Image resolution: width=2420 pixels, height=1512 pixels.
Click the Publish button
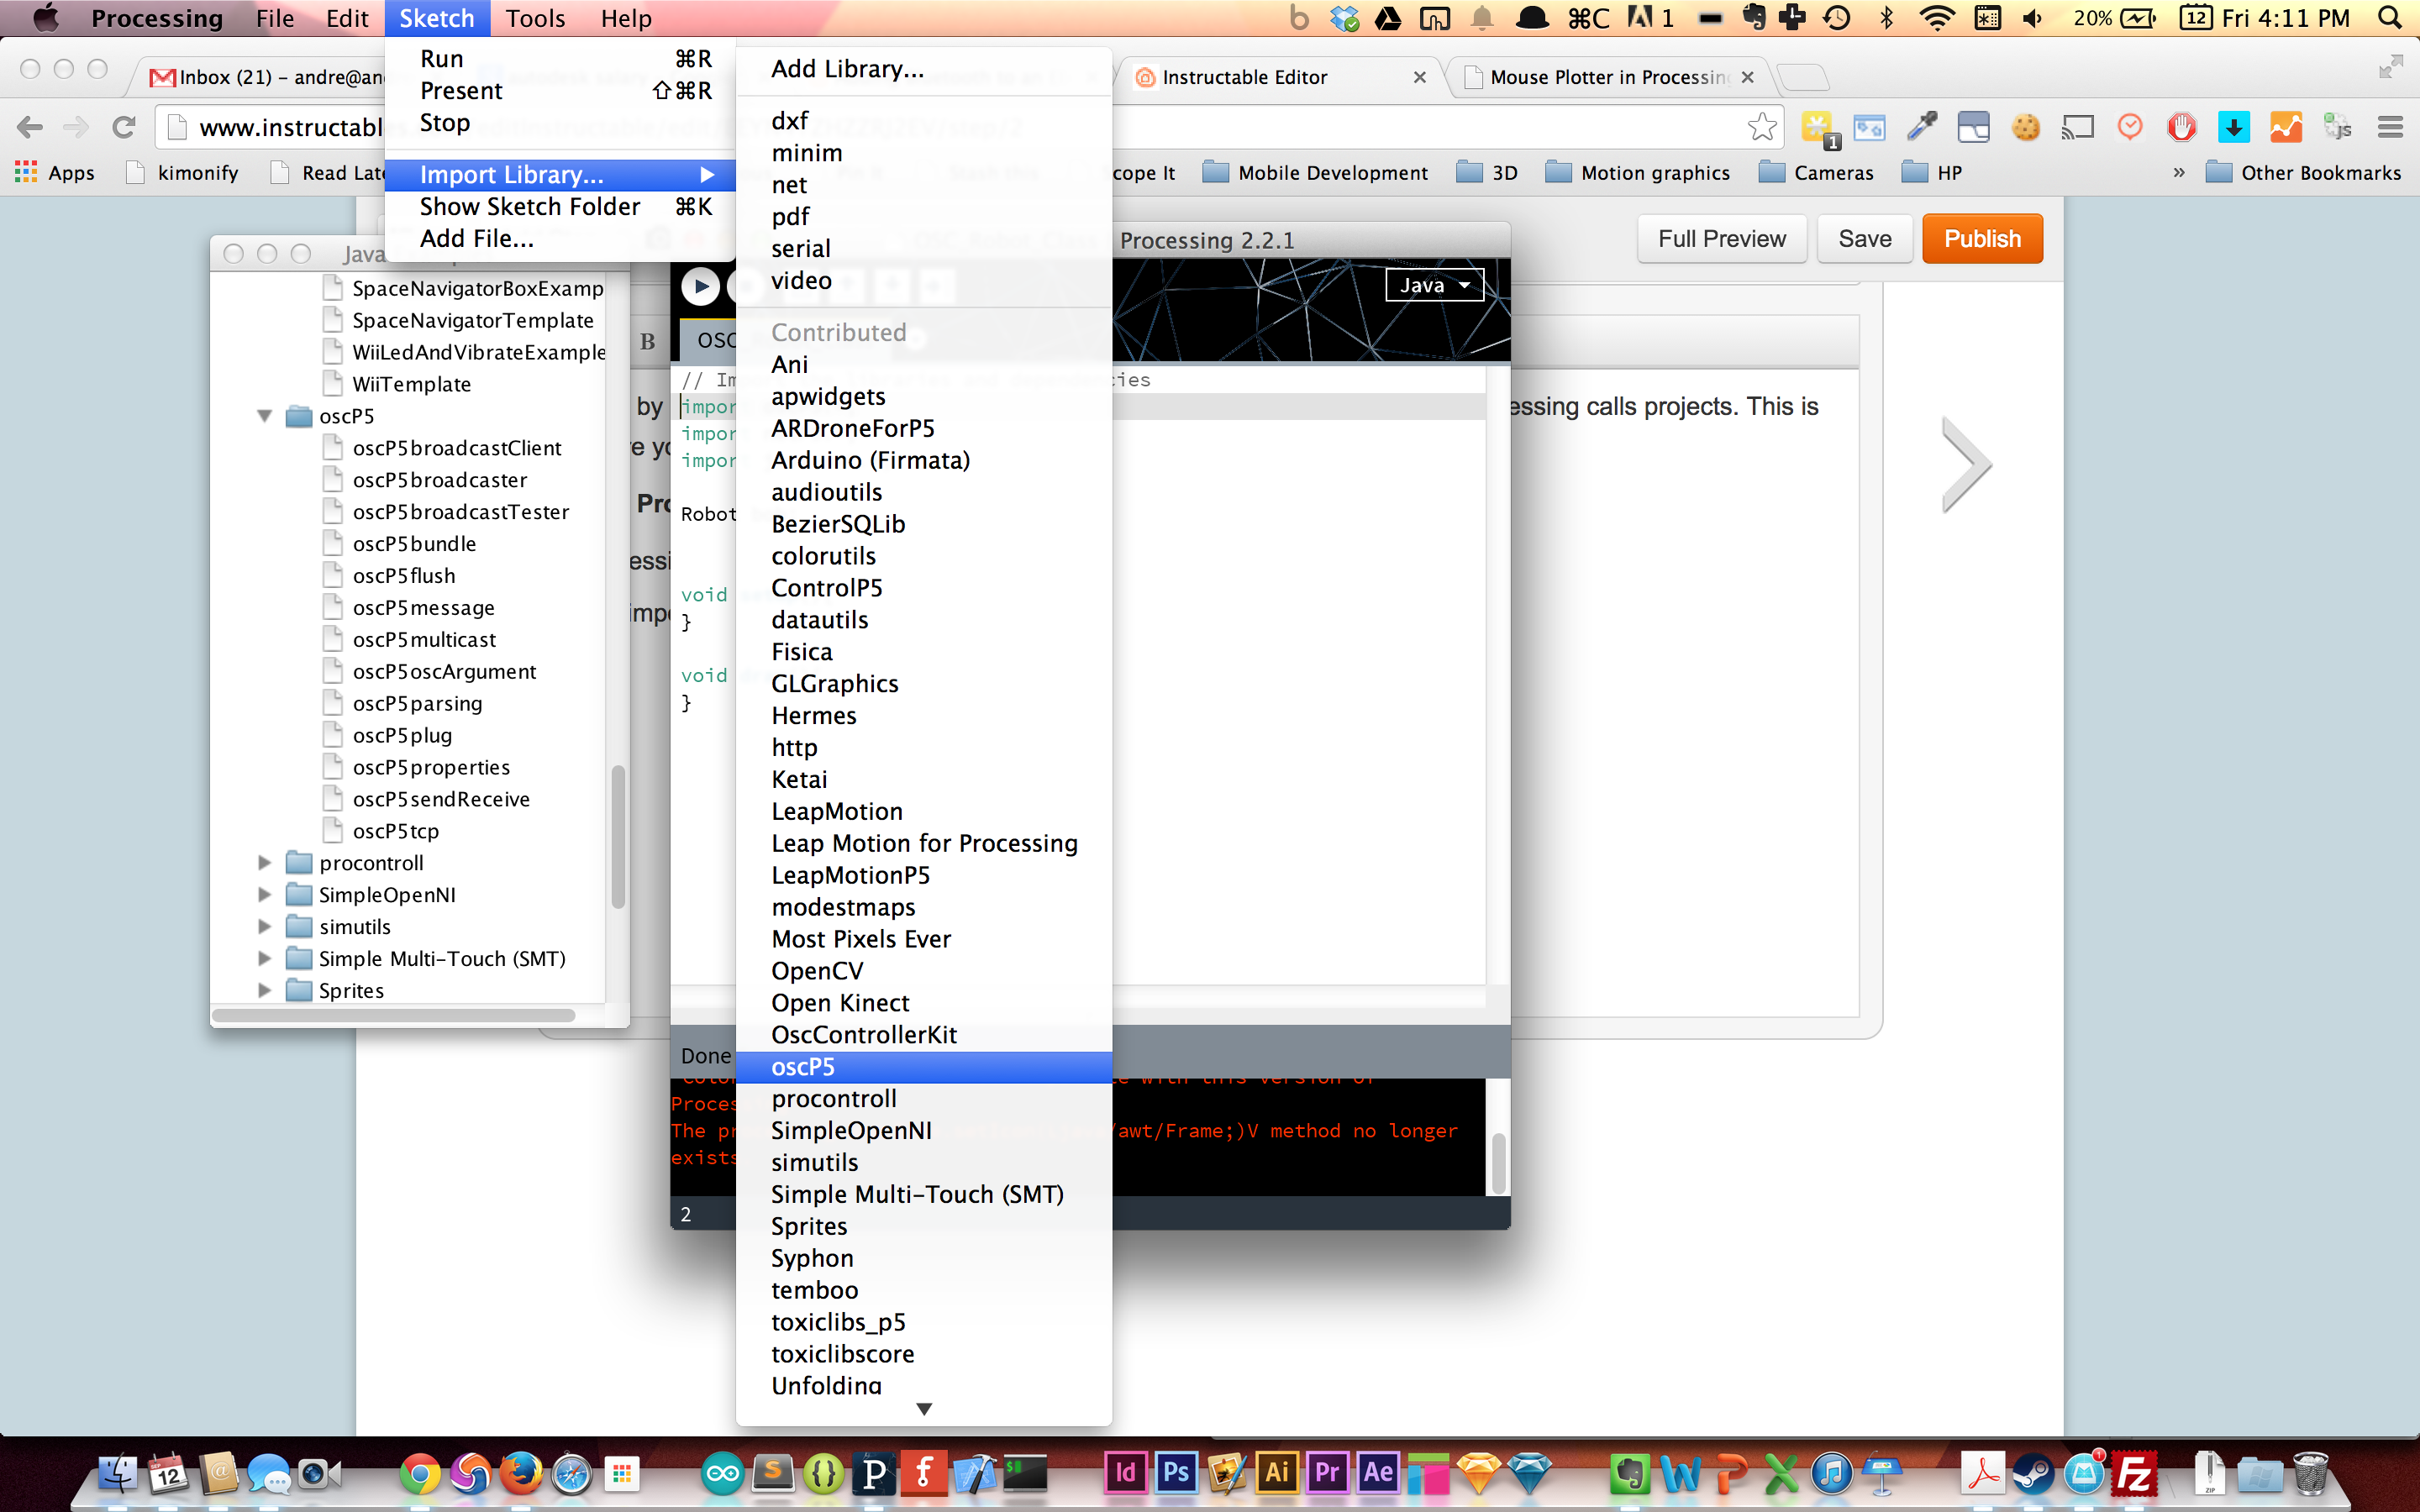coord(1982,239)
